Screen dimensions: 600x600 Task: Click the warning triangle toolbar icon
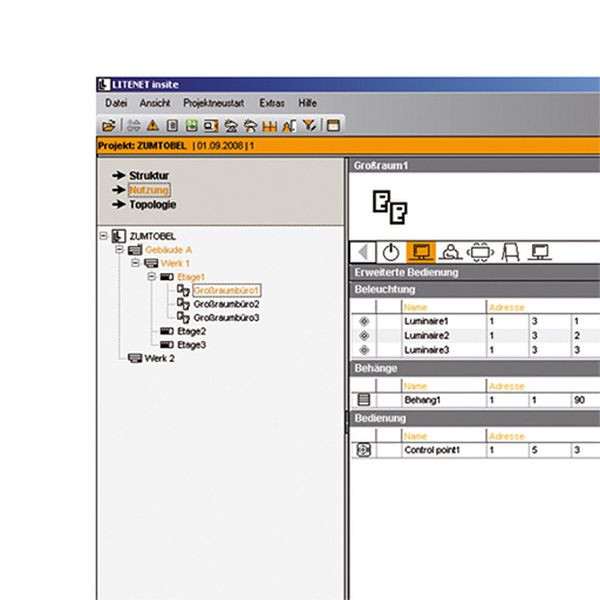pos(153,125)
